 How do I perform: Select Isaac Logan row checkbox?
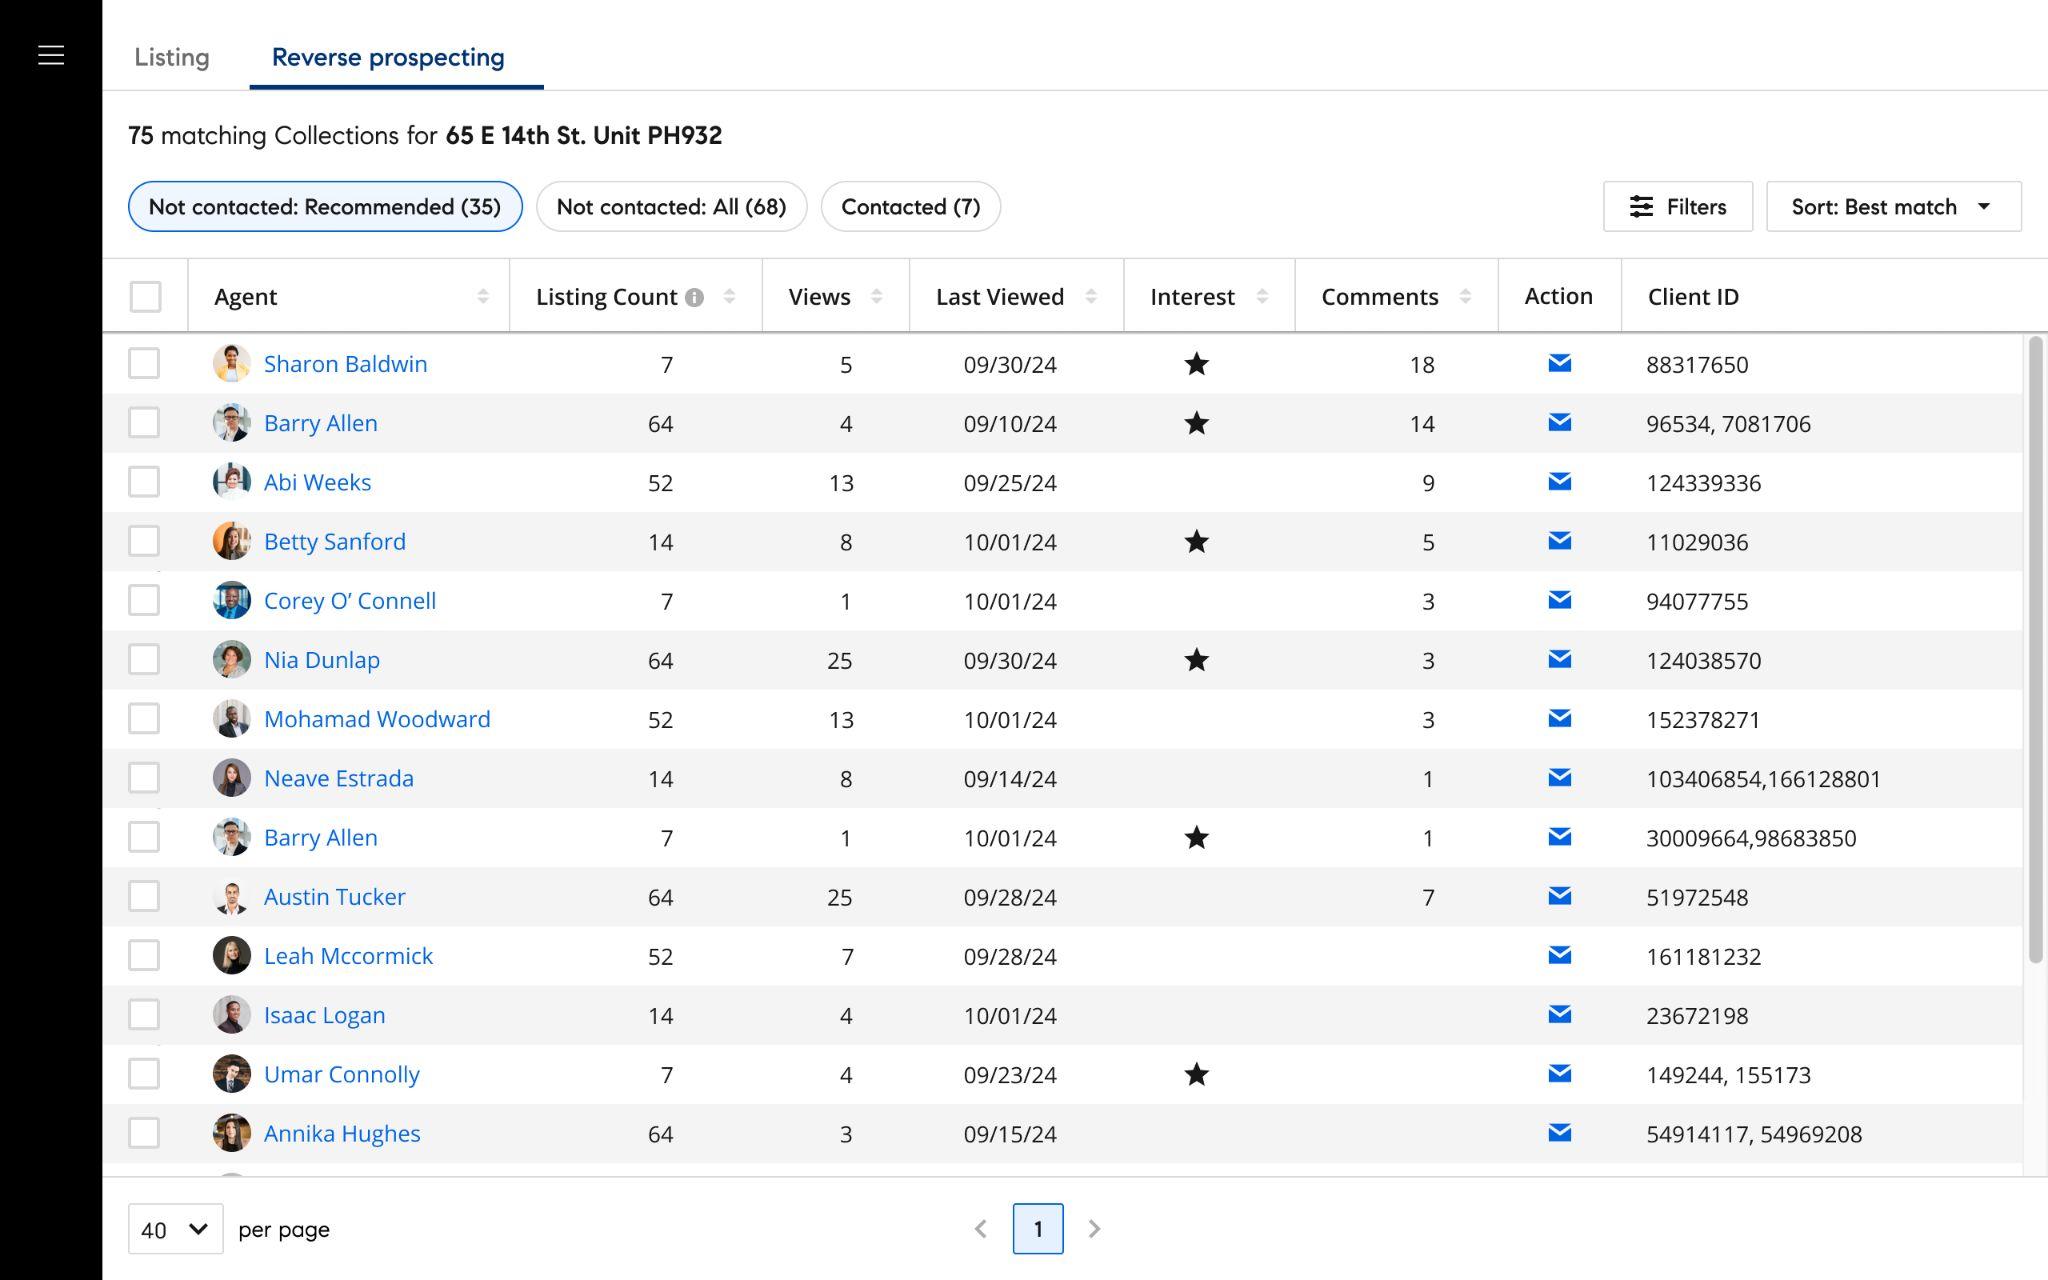coord(144,1014)
